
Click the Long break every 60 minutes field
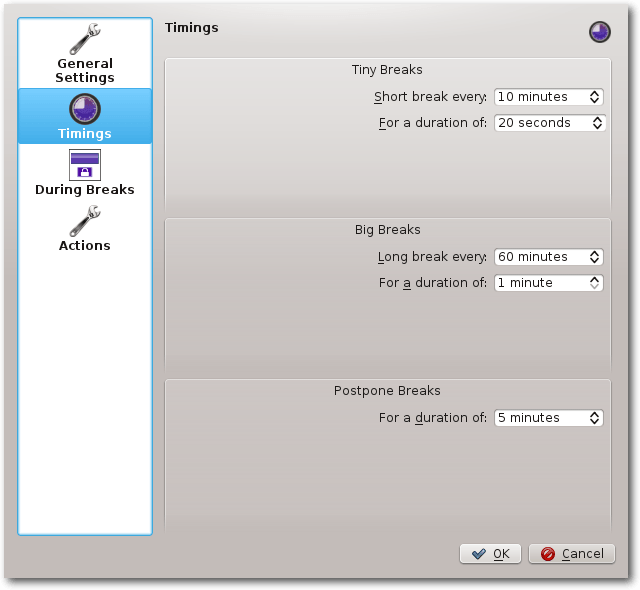[x=549, y=257]
